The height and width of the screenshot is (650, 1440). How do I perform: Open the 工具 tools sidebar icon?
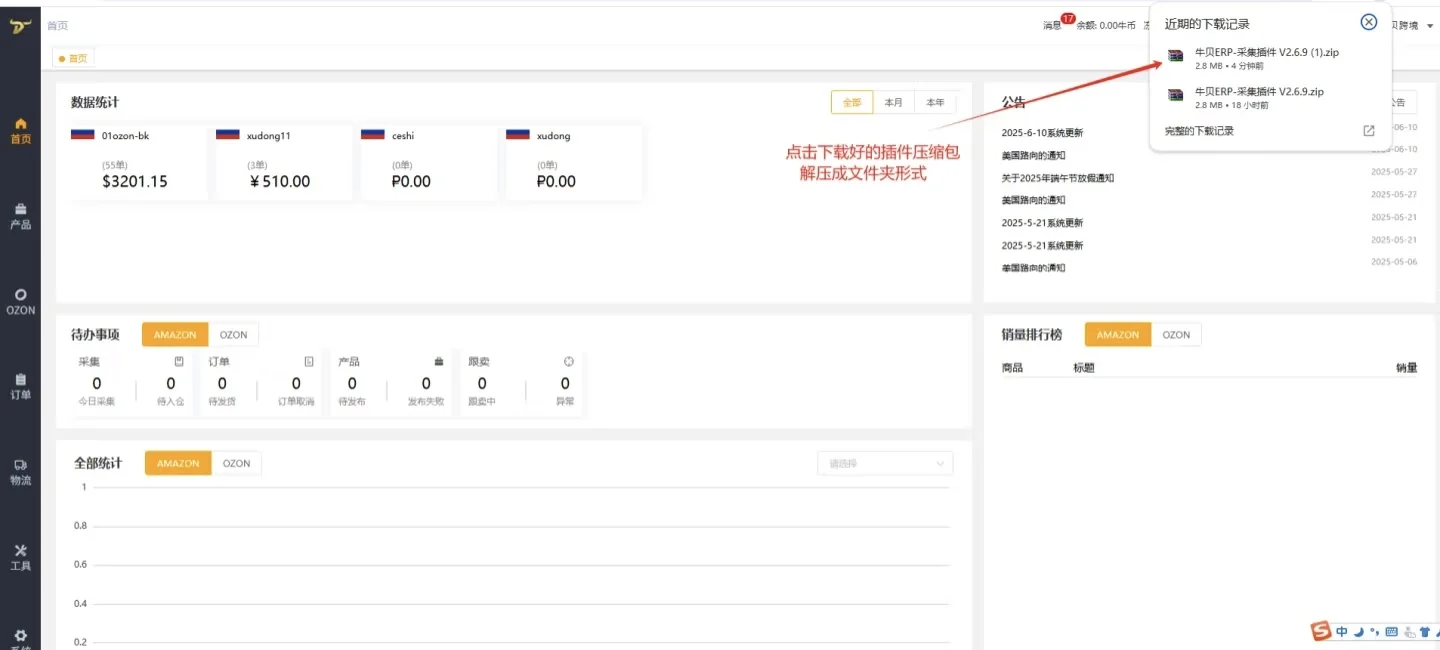click(x=20, y=550)
